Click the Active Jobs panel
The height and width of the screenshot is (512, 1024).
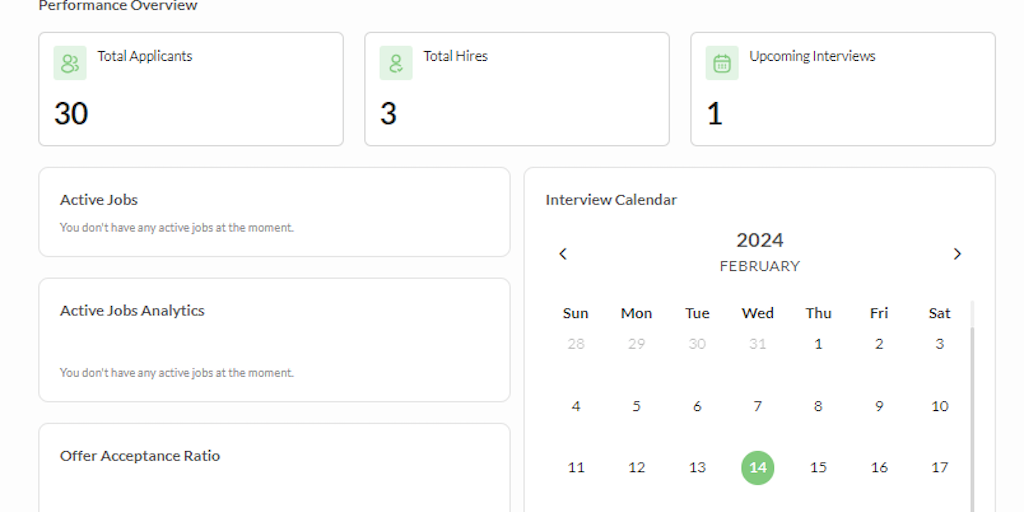(x=274, y=212)
